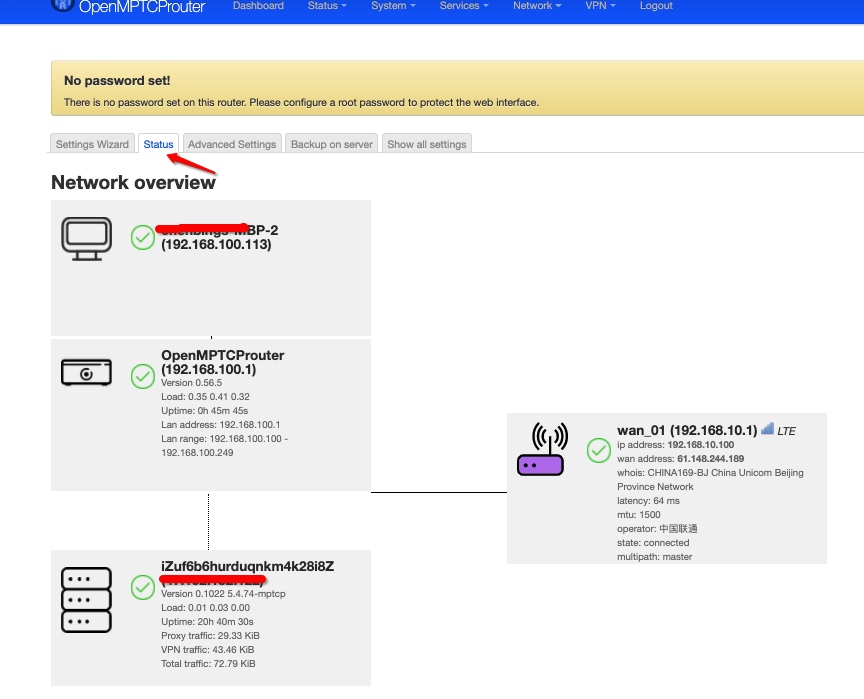Expand the VPN dropdown menu
The width and height of the screenshot is (864, 699).
(600, 6)
